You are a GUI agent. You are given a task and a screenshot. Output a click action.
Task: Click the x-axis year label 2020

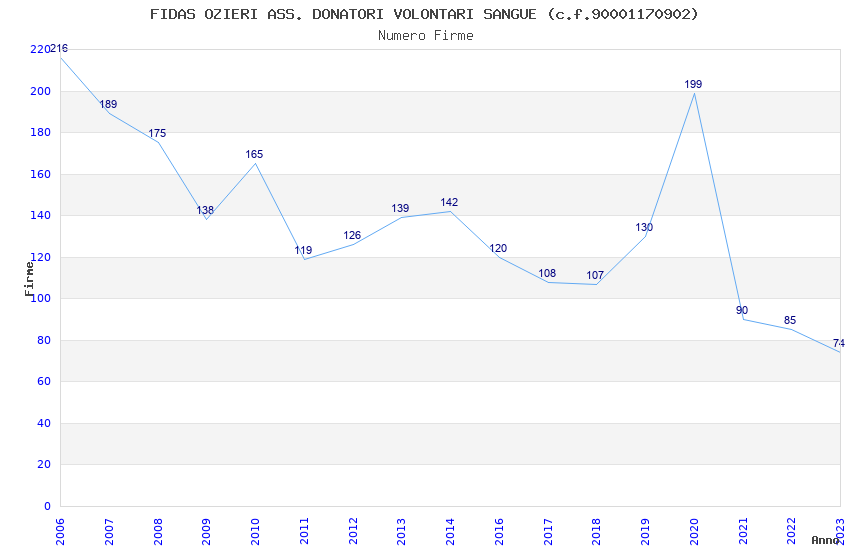[x=694, y=532]
